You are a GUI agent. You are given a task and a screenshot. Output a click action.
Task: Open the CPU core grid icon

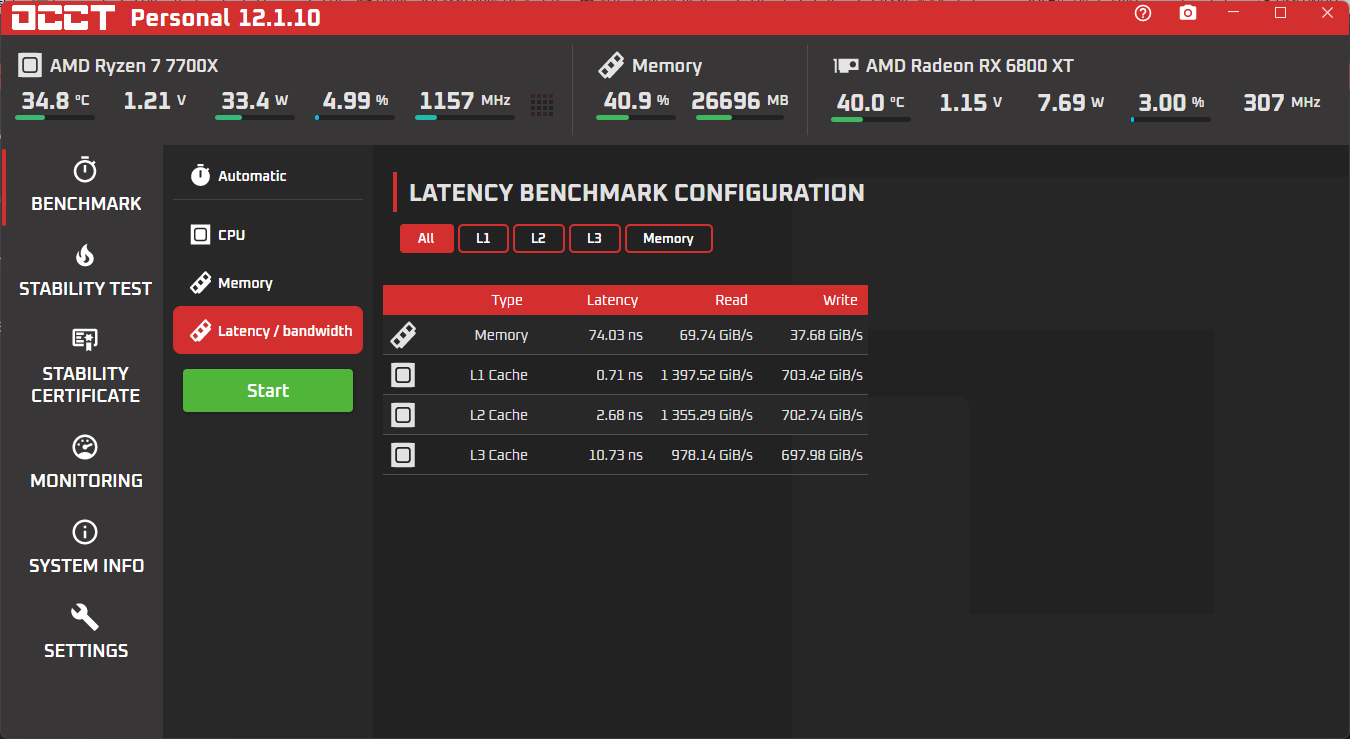click(542, 104)
